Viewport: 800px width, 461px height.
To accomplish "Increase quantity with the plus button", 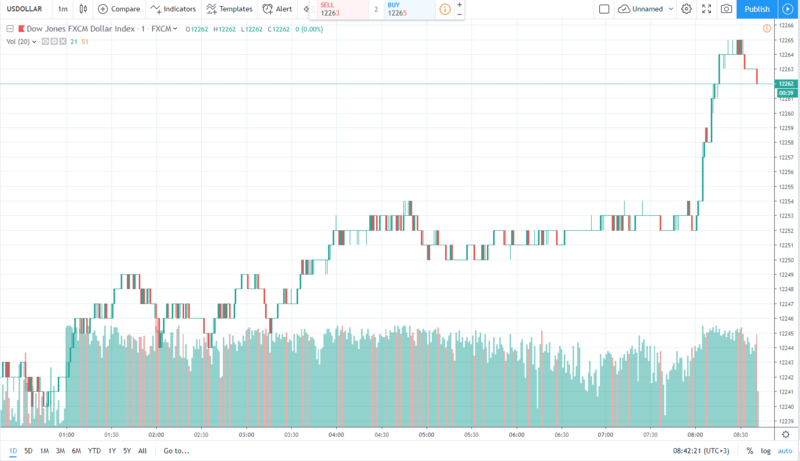I will 459,5.
